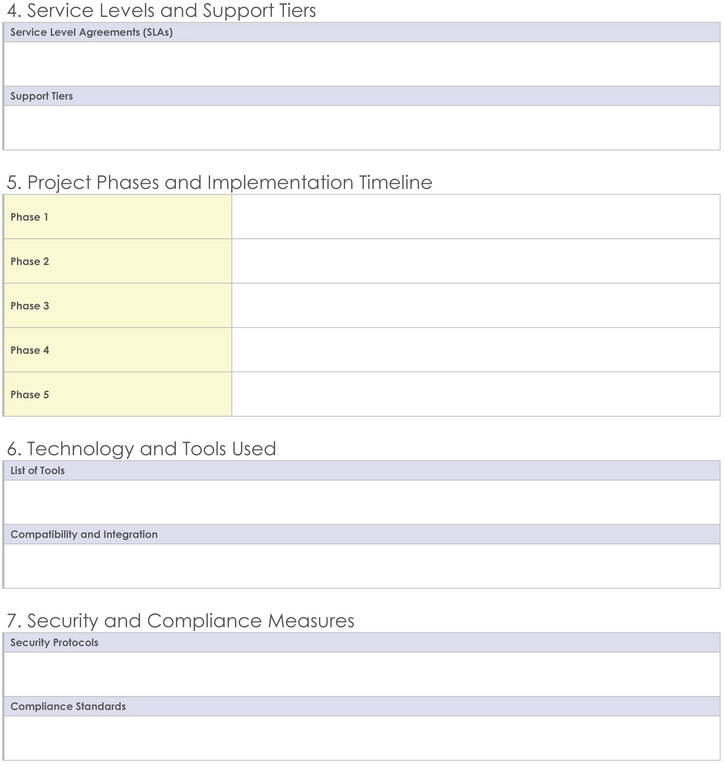724x764 pixels.
Task: Click the Security Protocols text area
Action: [362, 674]
